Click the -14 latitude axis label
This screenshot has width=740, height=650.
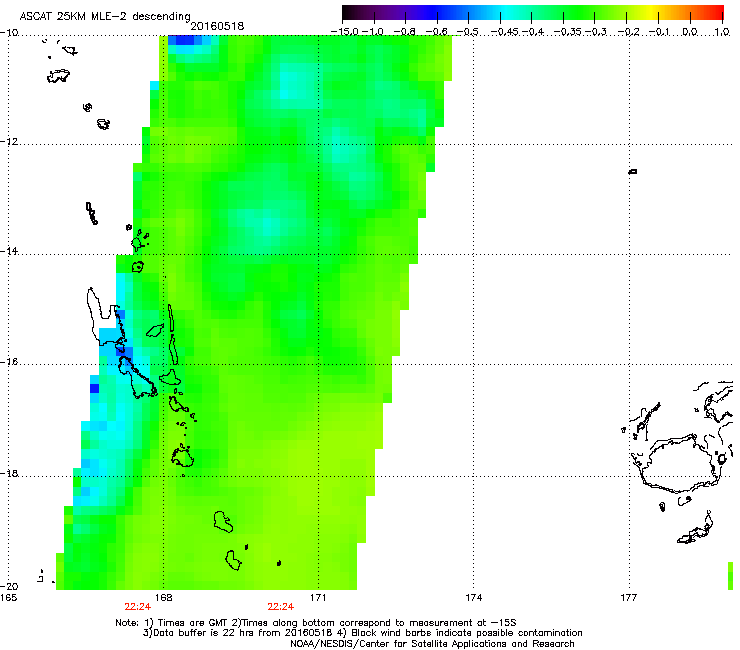(9, 251)
